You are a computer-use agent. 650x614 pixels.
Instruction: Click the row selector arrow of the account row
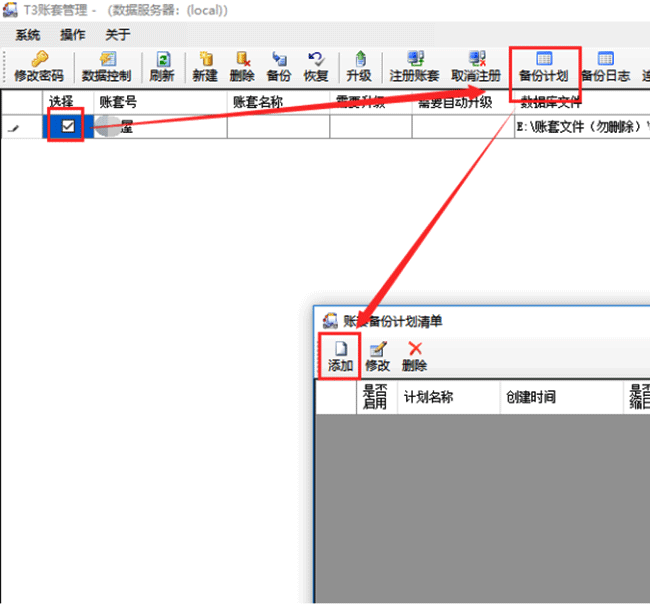(22, 127)
